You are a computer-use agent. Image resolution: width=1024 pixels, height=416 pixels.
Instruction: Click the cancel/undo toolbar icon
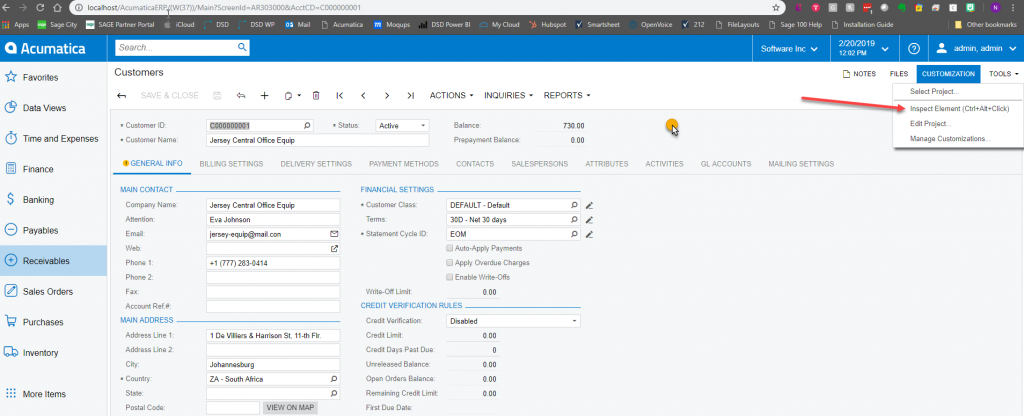[241, 95]
